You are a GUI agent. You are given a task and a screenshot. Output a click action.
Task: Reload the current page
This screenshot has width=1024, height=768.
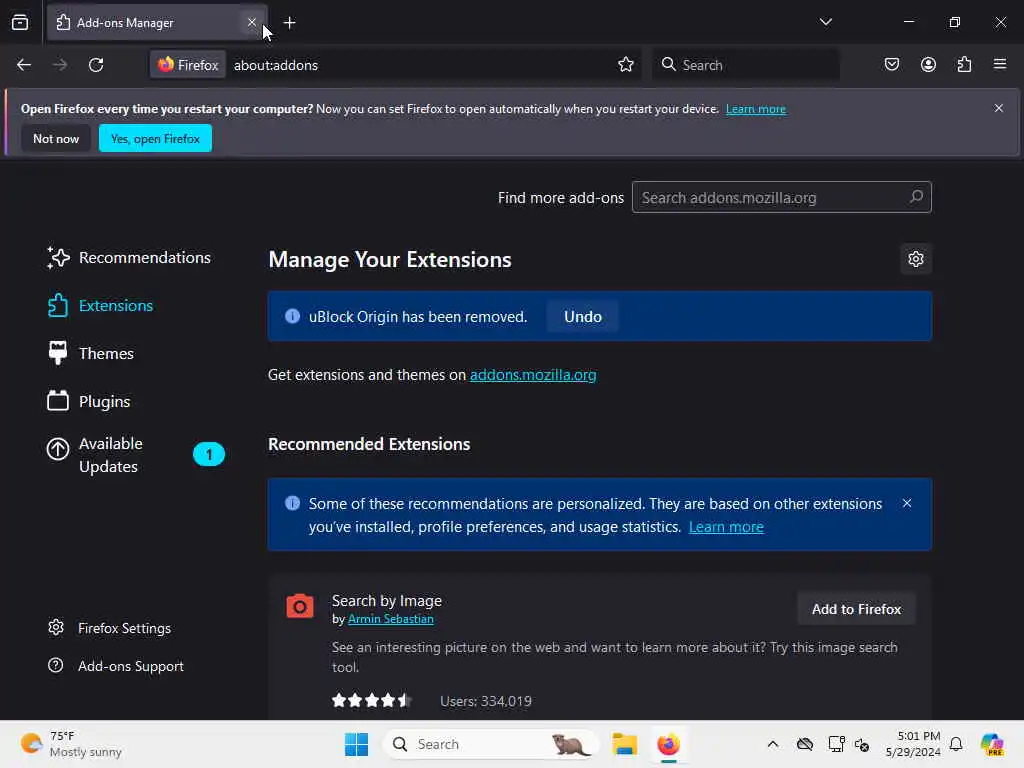point(96,65)
